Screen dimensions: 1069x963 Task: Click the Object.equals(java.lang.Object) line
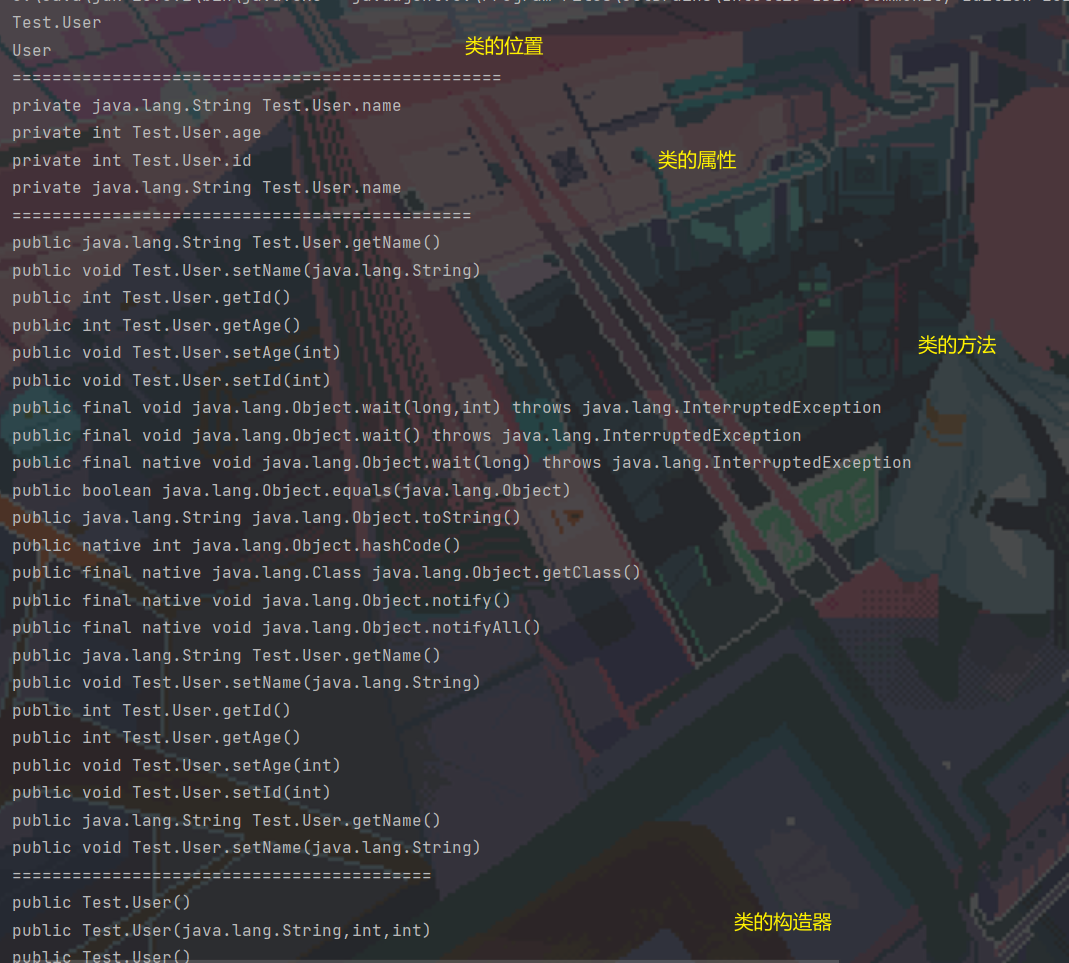pos(291,491)
